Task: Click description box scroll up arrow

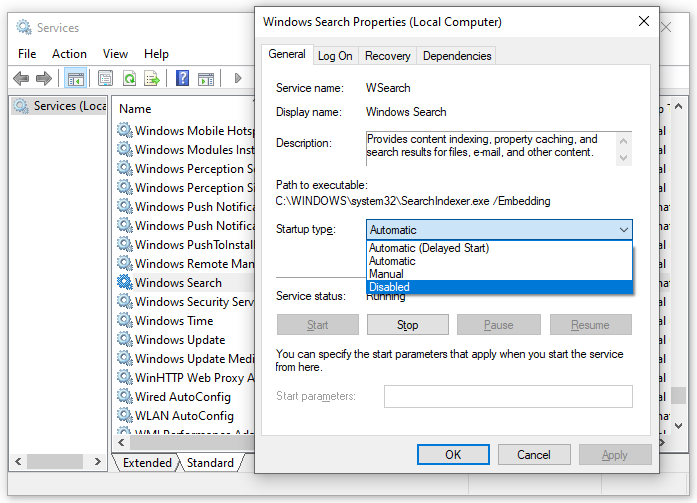Action: (x=624, y=141)
